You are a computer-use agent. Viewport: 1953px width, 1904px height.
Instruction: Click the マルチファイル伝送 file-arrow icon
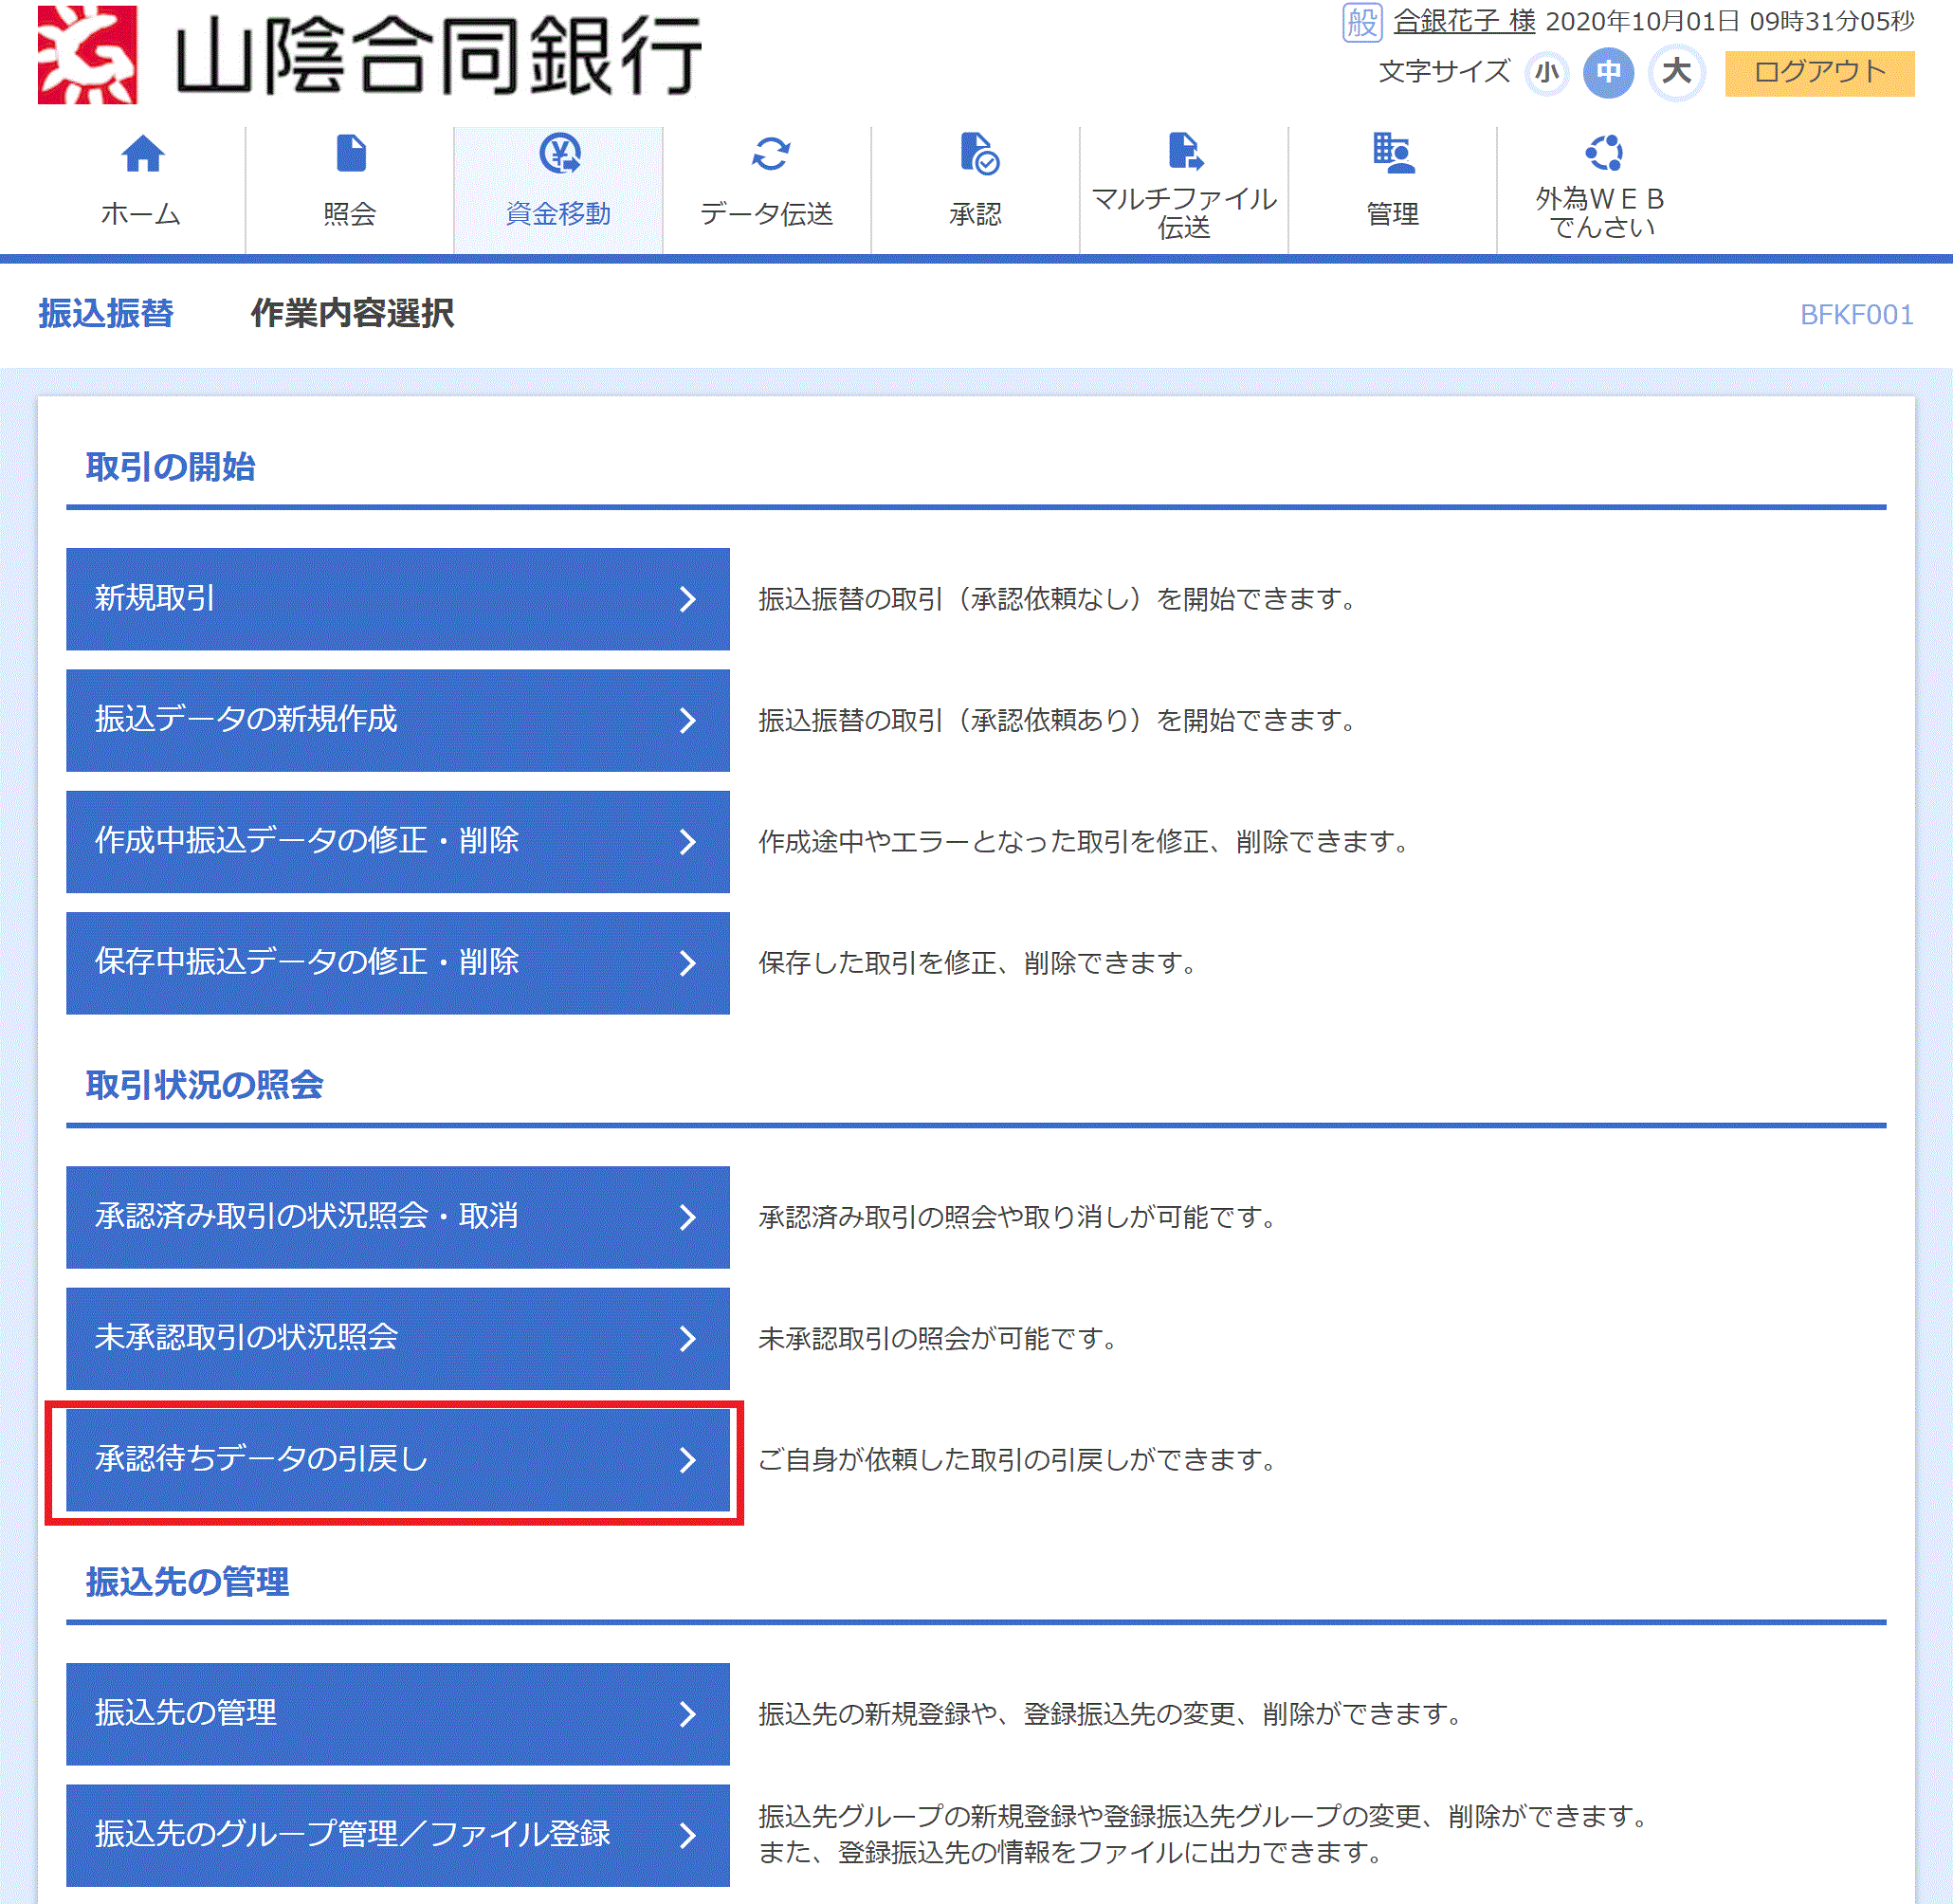(x=1186, y=151)
